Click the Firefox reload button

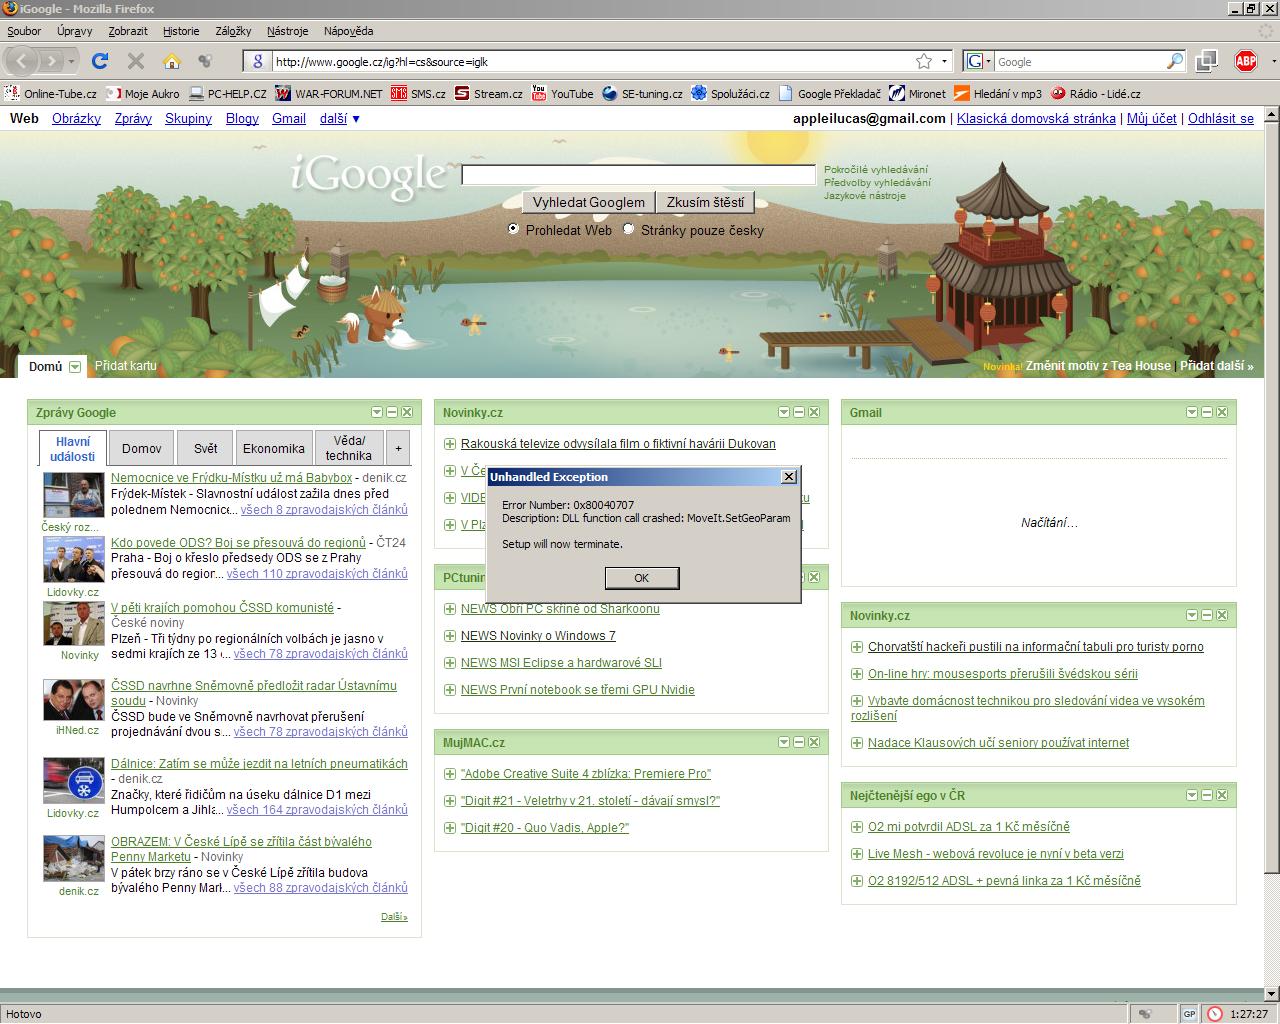point(100,61)
